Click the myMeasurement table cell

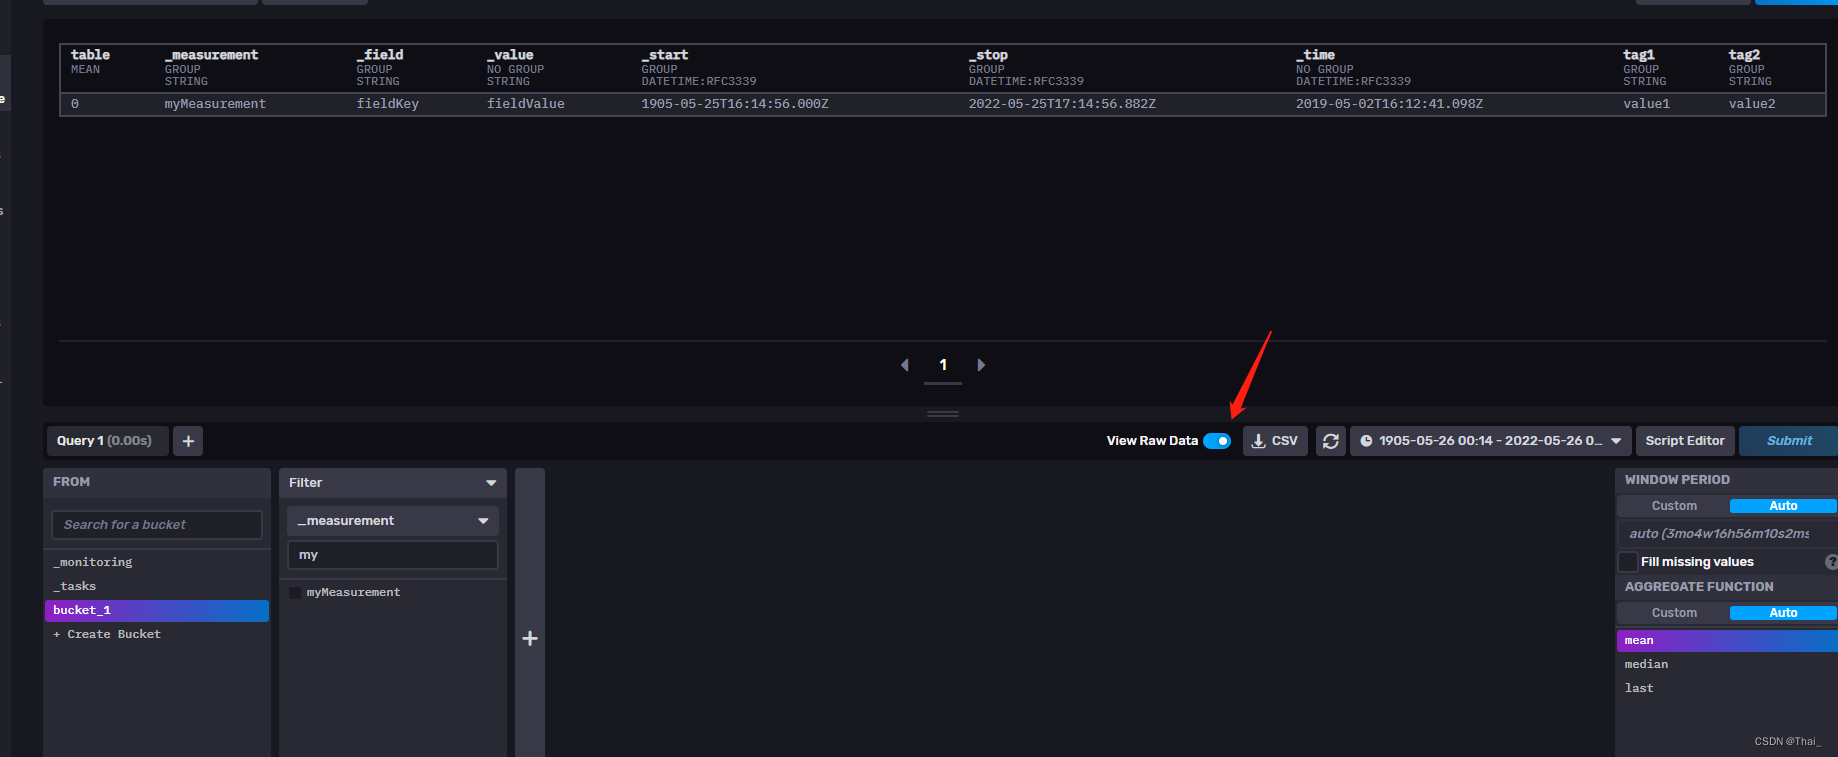coord(215,104)
